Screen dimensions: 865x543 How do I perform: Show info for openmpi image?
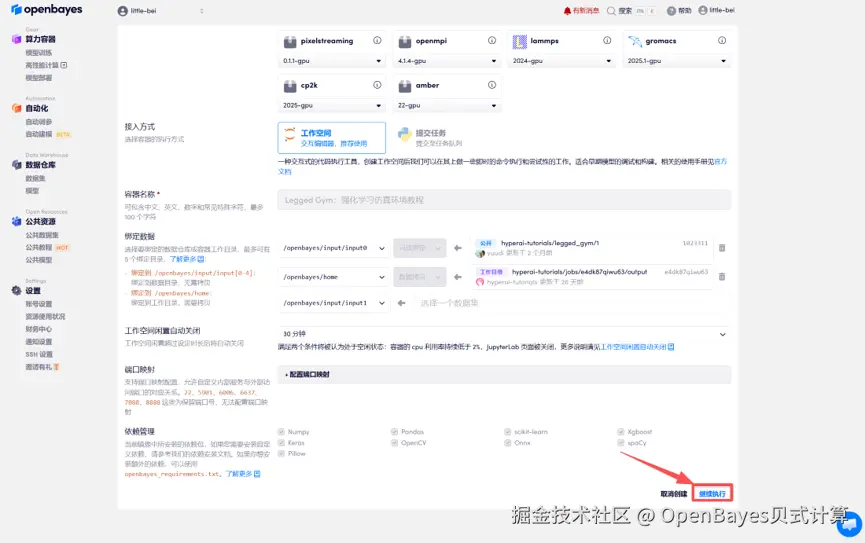click(492, 40)
